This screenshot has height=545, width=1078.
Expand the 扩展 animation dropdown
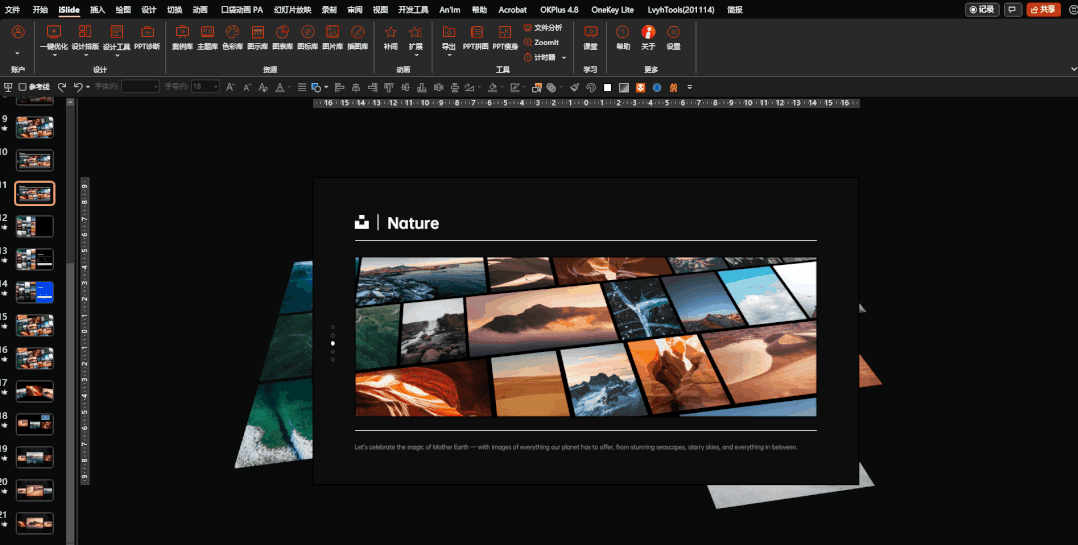click(415, 55)
